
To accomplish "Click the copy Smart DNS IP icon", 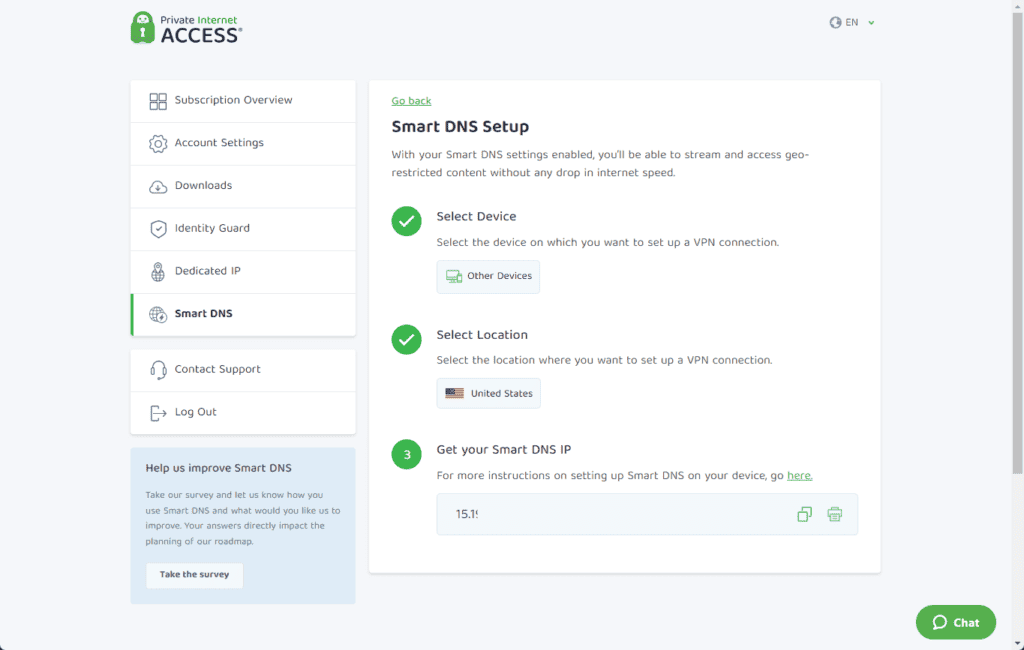I will (x=804, y=514).
